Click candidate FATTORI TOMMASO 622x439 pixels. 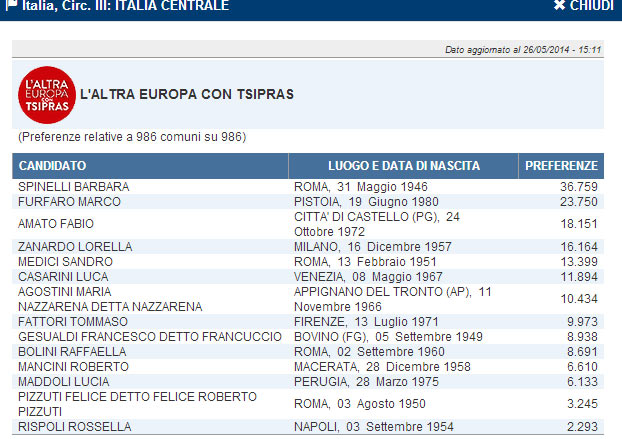(x=59, y=322)
